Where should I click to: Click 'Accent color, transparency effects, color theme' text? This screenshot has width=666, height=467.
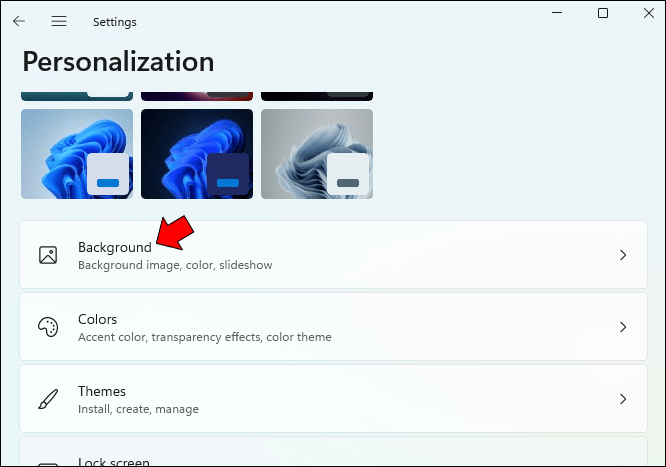205,337
